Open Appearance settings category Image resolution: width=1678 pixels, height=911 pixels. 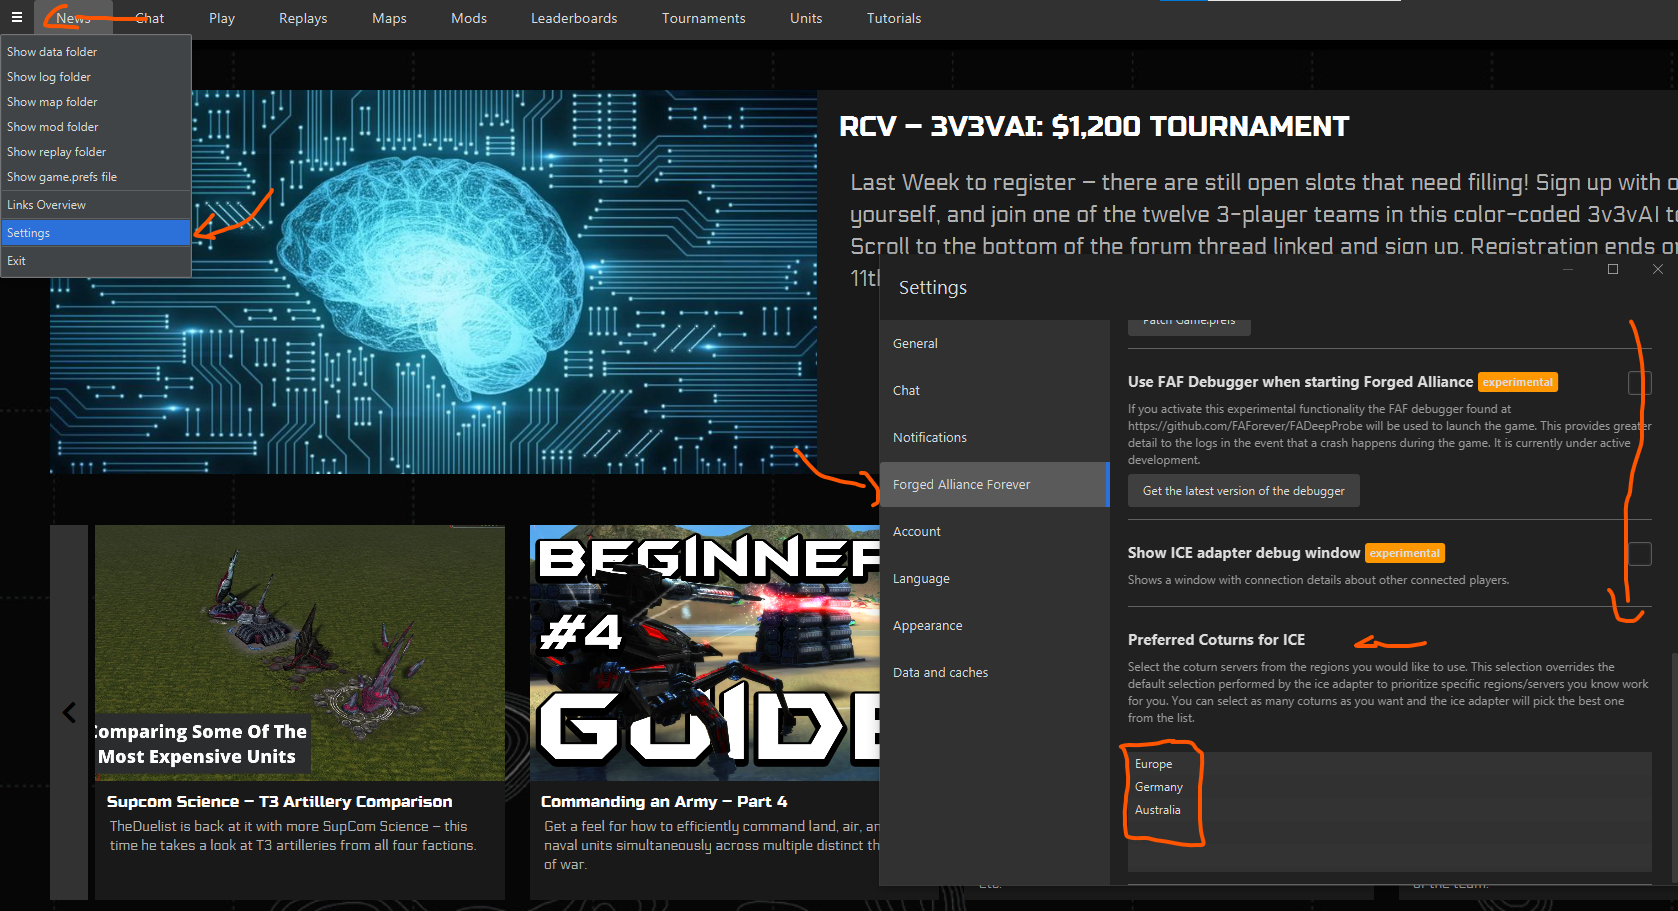click(x=994, y=626)
